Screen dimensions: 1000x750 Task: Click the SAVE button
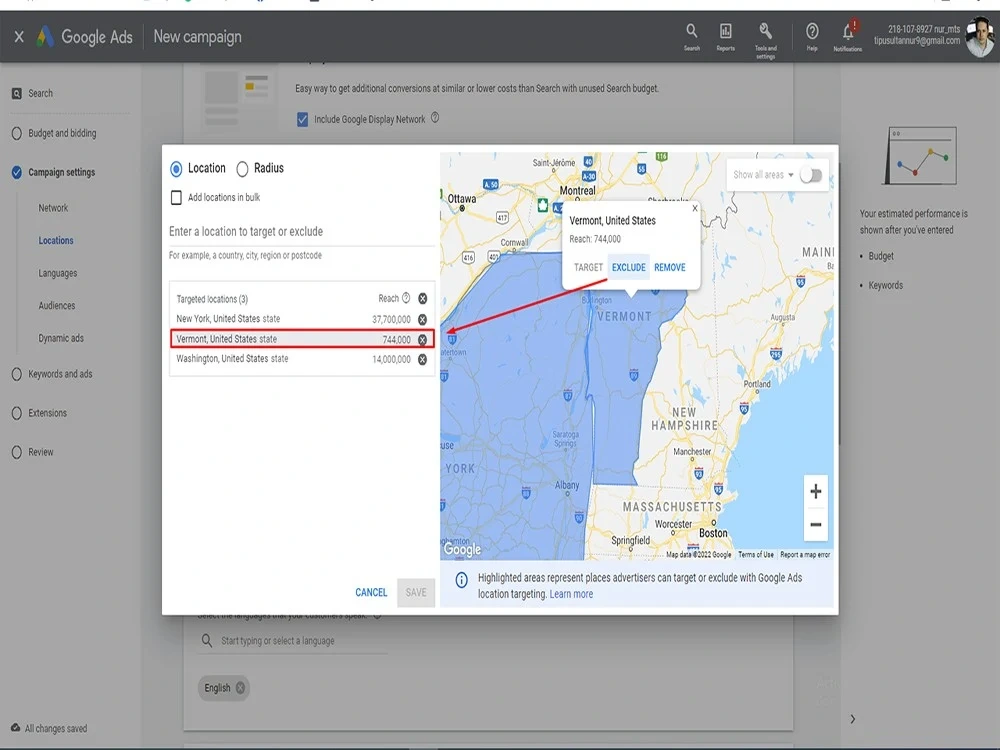tap(416, 592)
